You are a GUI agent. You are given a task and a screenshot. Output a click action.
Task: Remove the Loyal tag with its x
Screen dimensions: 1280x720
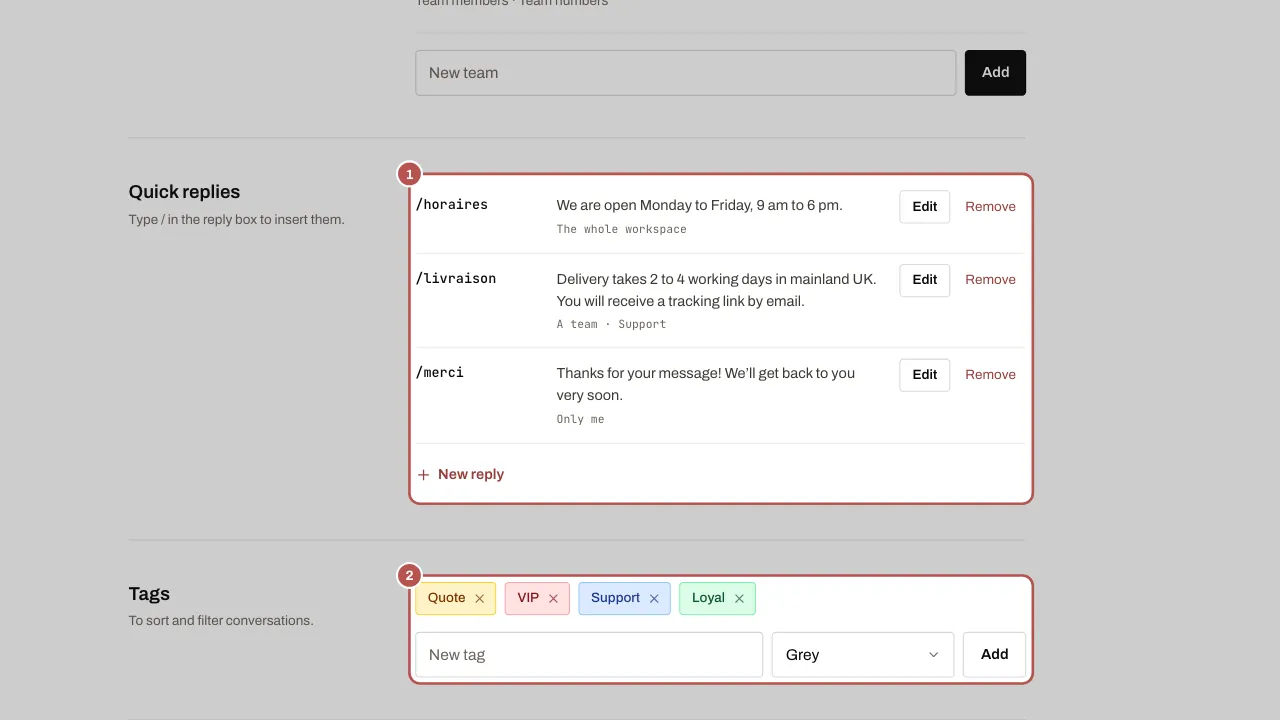tap(739, 599)
